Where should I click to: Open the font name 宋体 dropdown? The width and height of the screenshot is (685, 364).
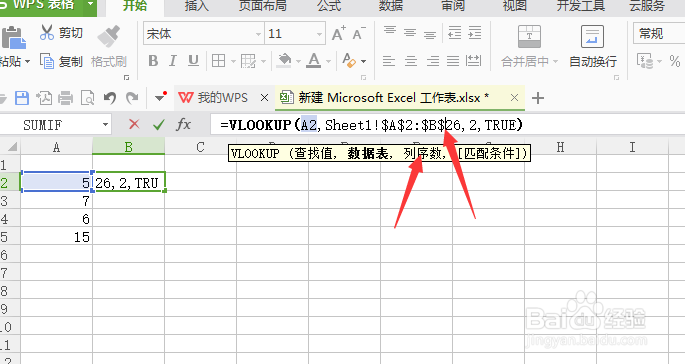point(258,34)
